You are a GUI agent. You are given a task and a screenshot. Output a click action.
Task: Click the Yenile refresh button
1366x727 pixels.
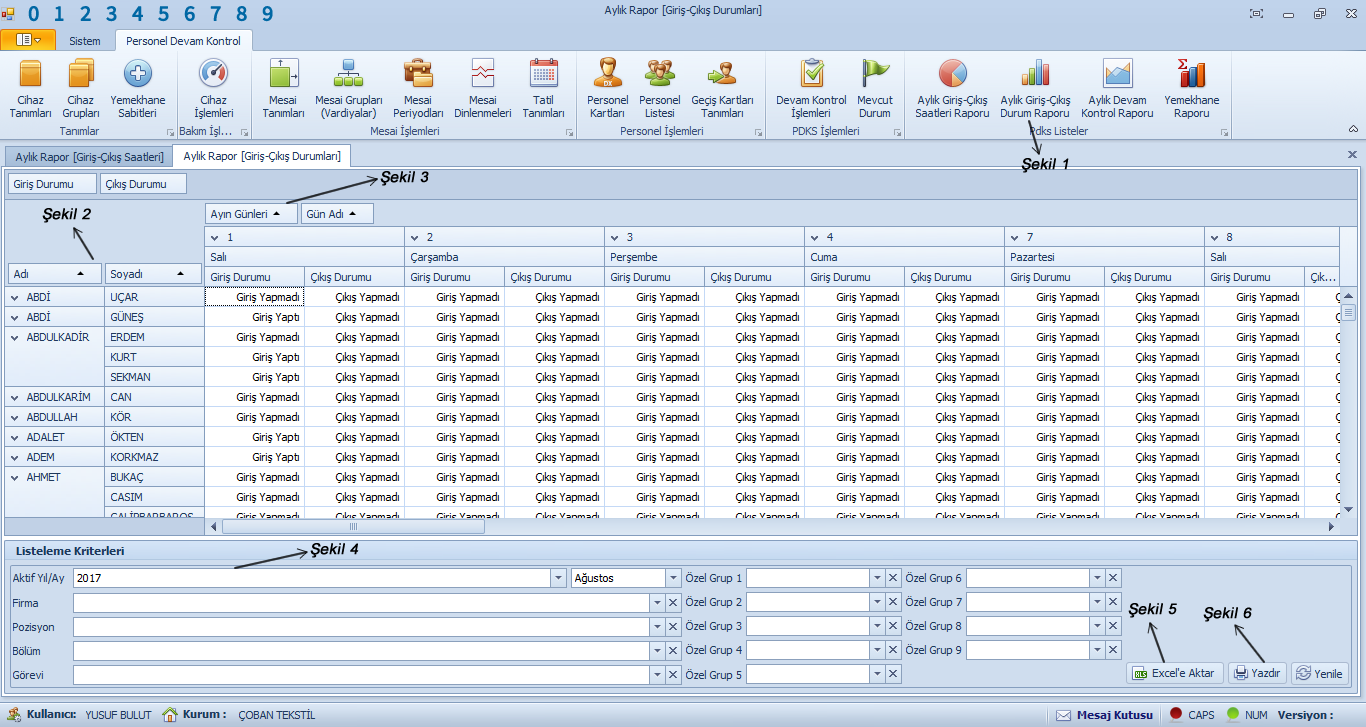pos(1319,673)
